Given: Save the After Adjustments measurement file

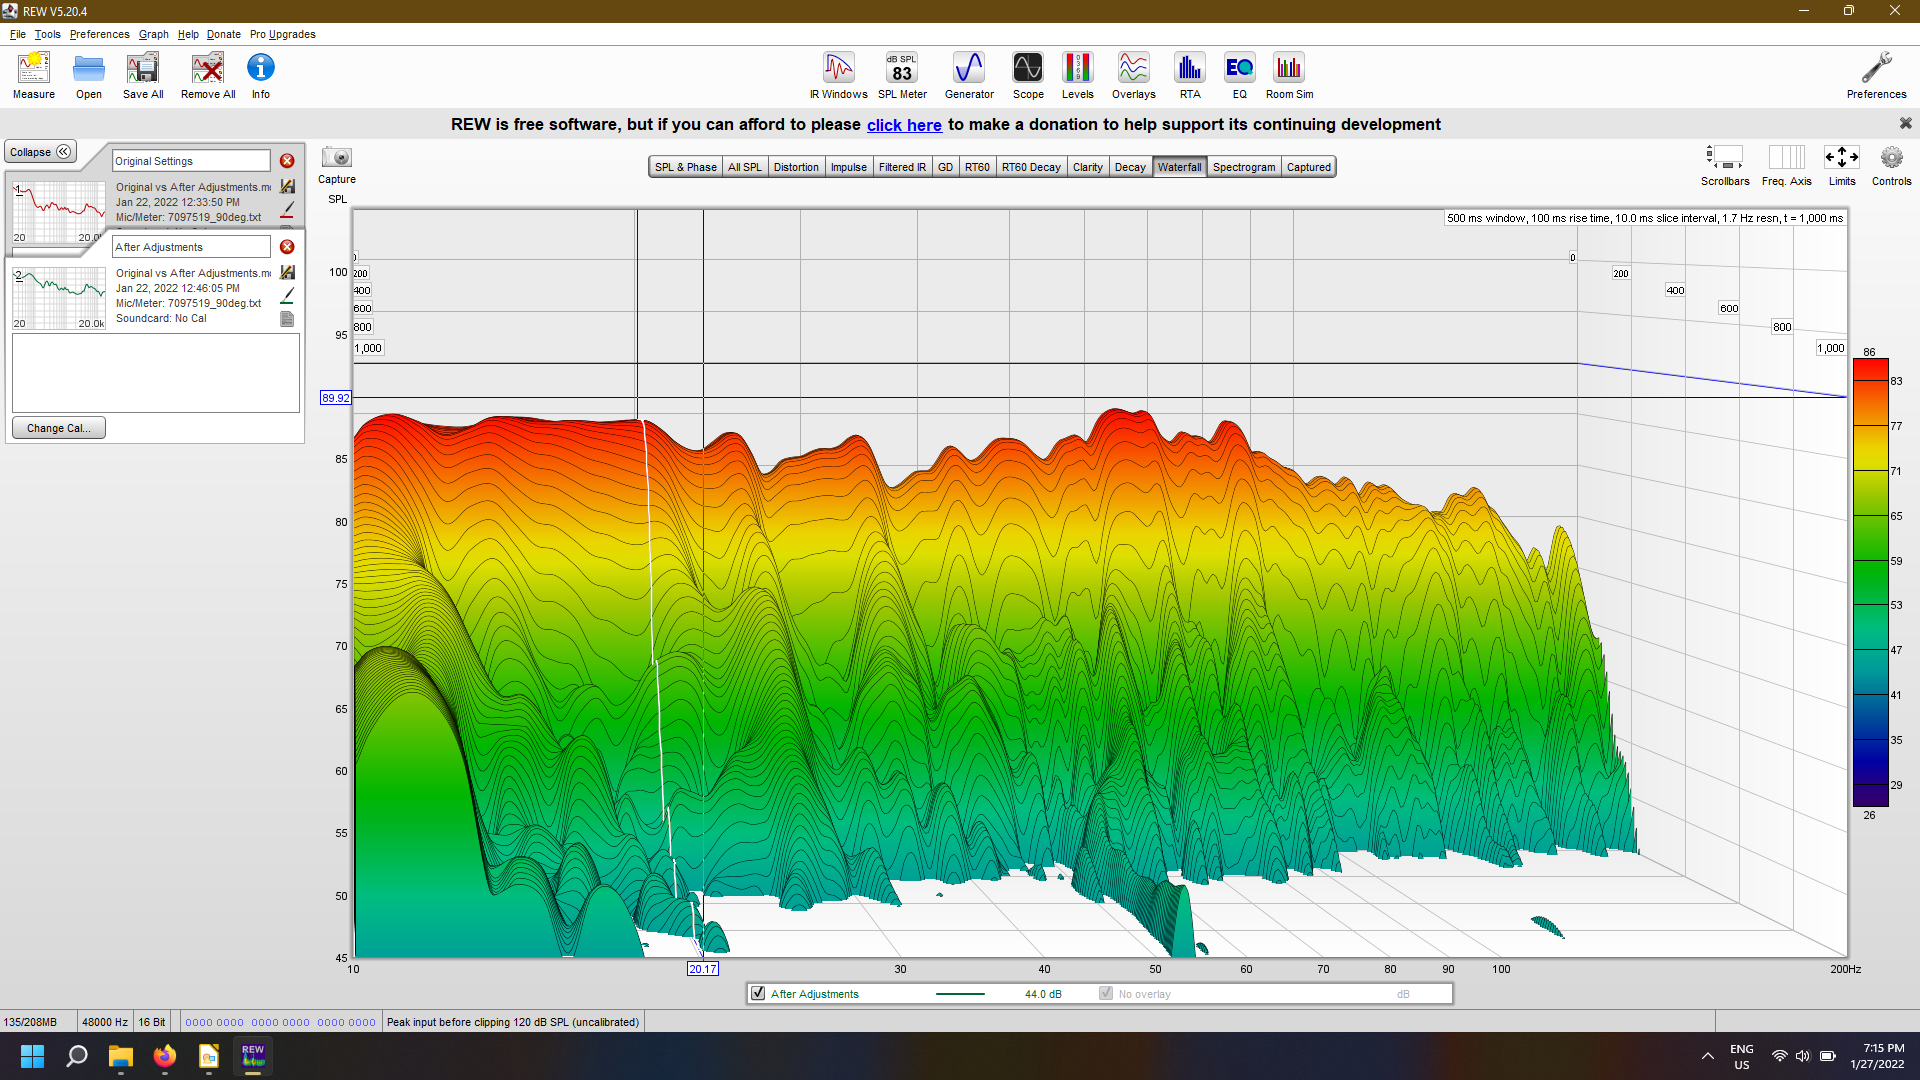Looking at the screenshot, I should (x=288, y=272).
